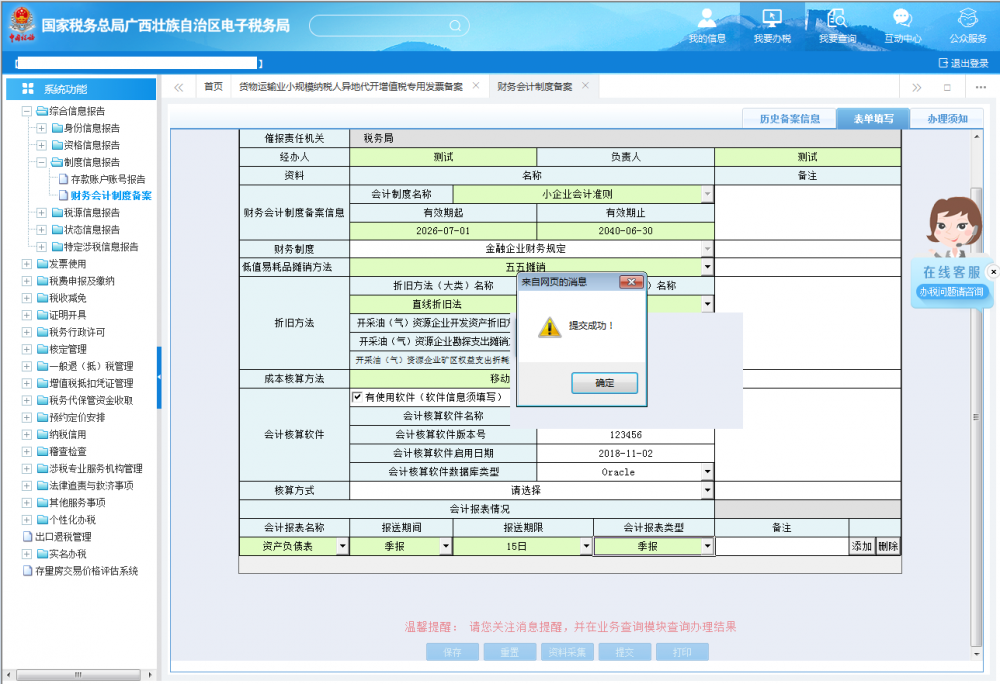Open 资产负债表 report name dropdown
Image resolution: width=1000 pixels, height=684 pixels.
(342, 547)
